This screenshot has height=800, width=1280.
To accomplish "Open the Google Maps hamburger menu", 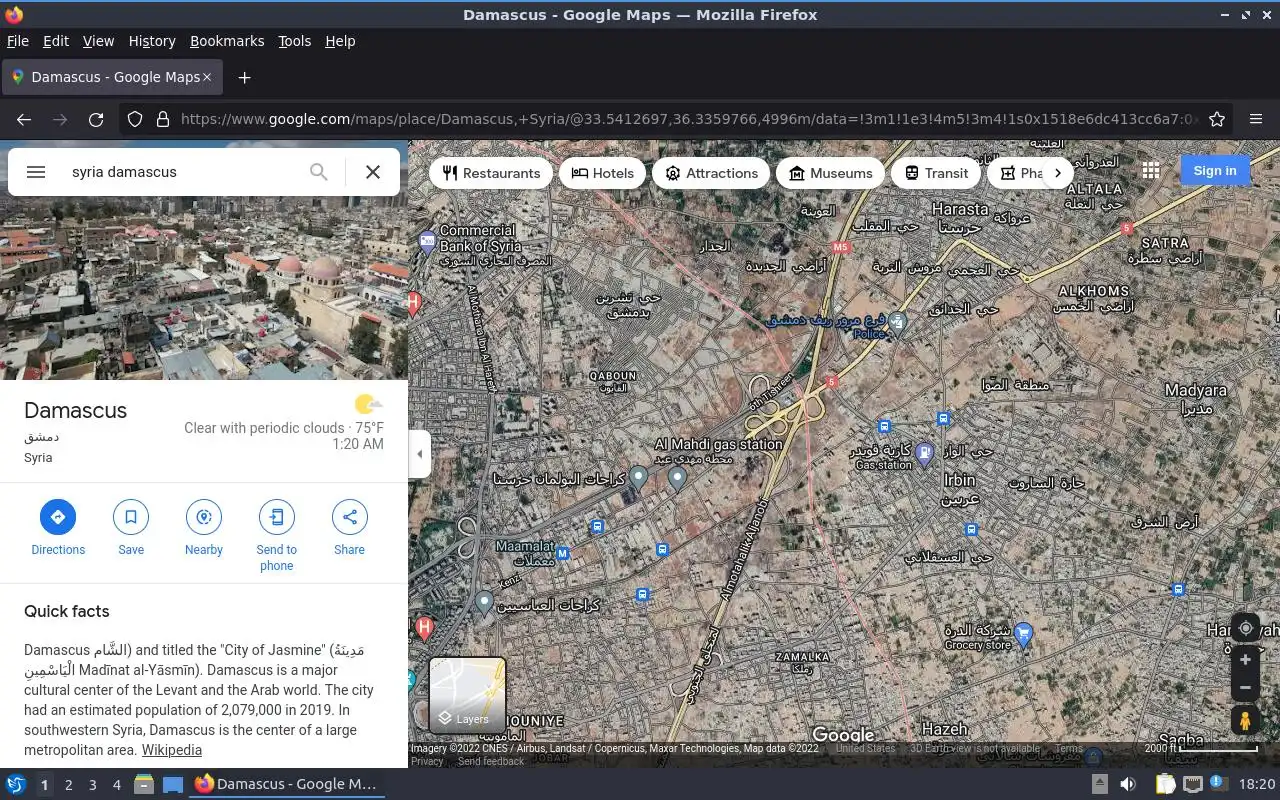I will [x=36, y=172].
